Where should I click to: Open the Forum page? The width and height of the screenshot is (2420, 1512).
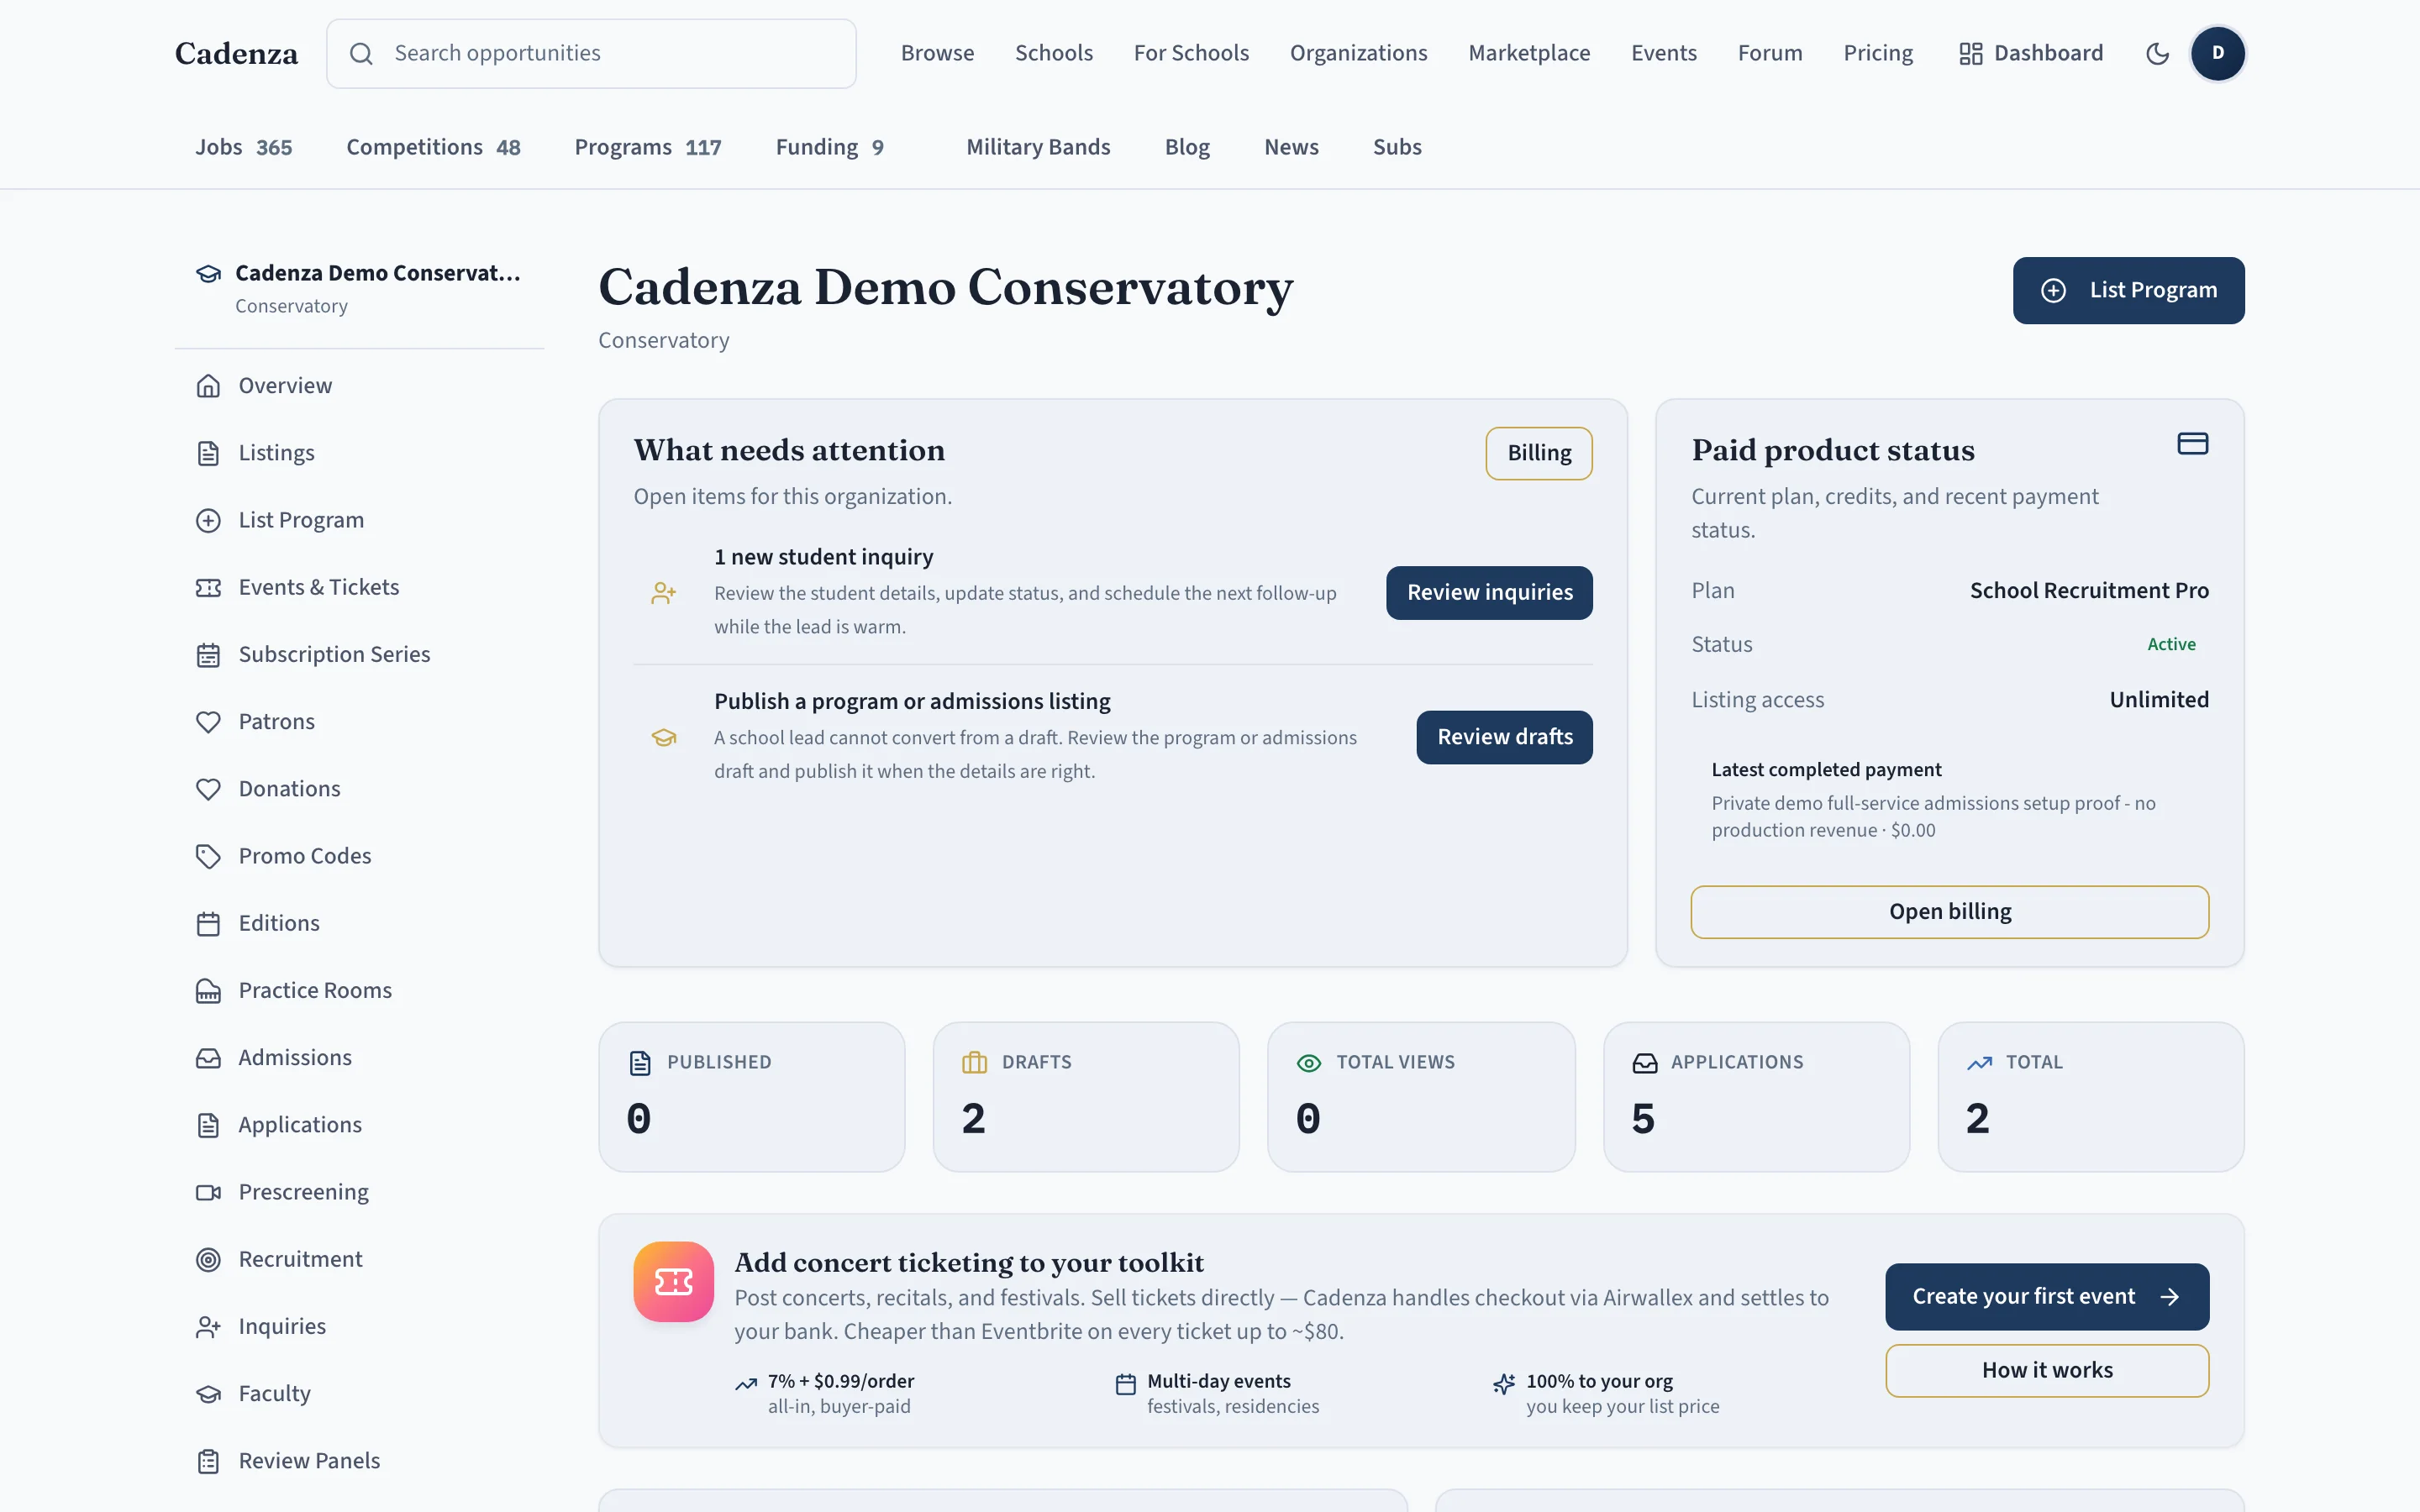point(1770,53)
